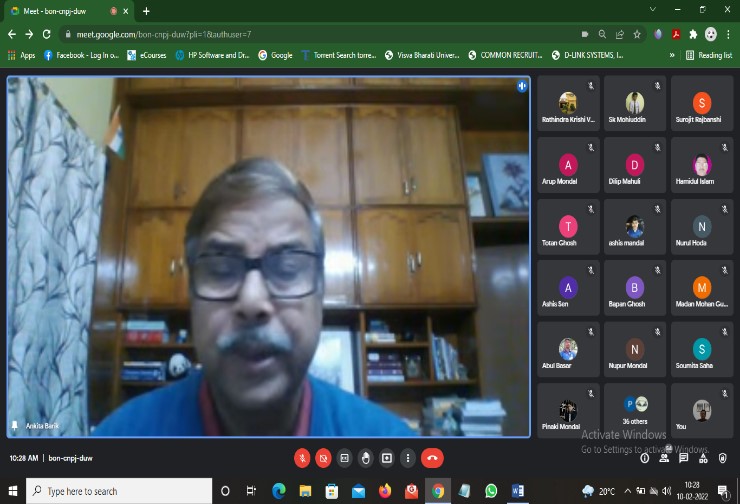Click the Adobe Acrobat extension icon
740x504 pixels.
coord(676,34)
